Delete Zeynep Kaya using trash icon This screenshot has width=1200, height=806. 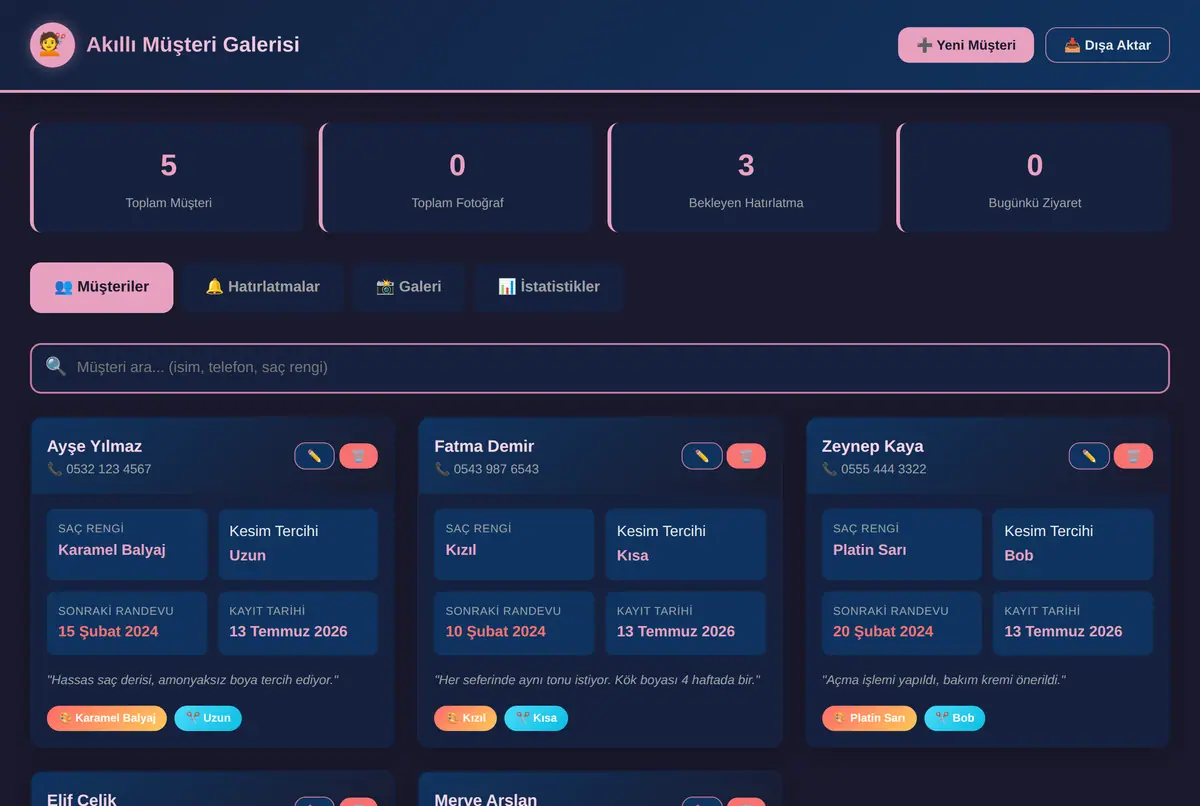[x=1133, y=456]
